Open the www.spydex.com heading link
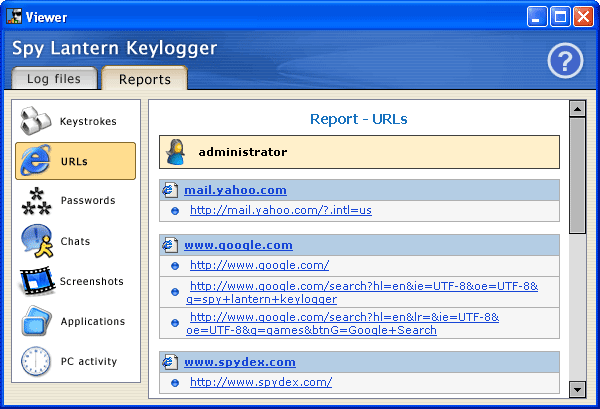 (240, 362)
